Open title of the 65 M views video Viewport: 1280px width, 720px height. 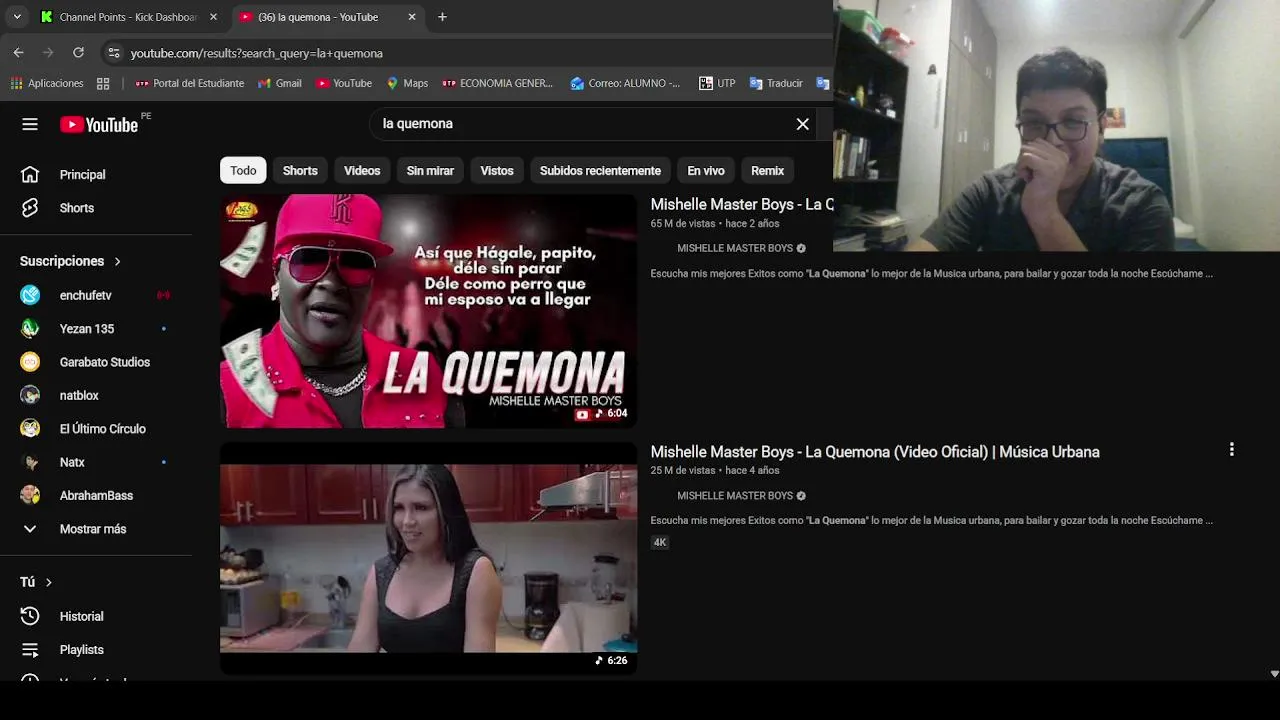[742, 204]
